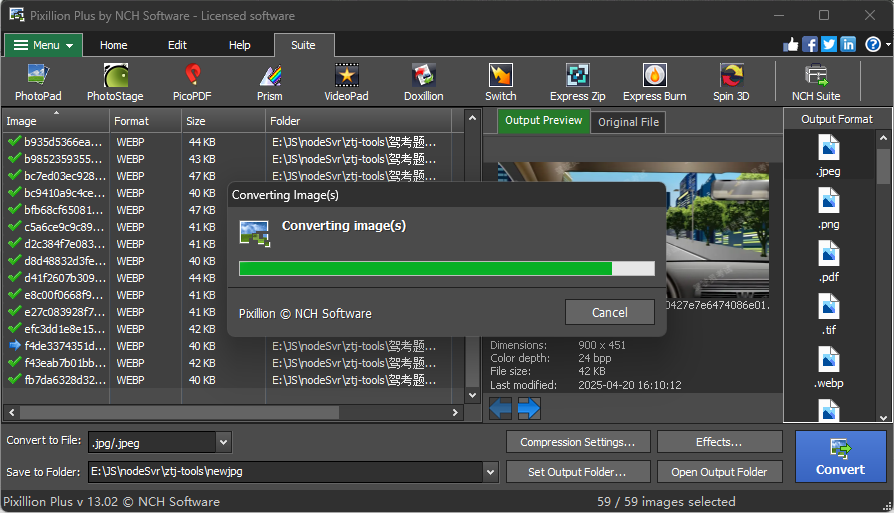Click Set Output Folder button
The width and height of the screenshot is (894, 513).
[x=578, y=472]
